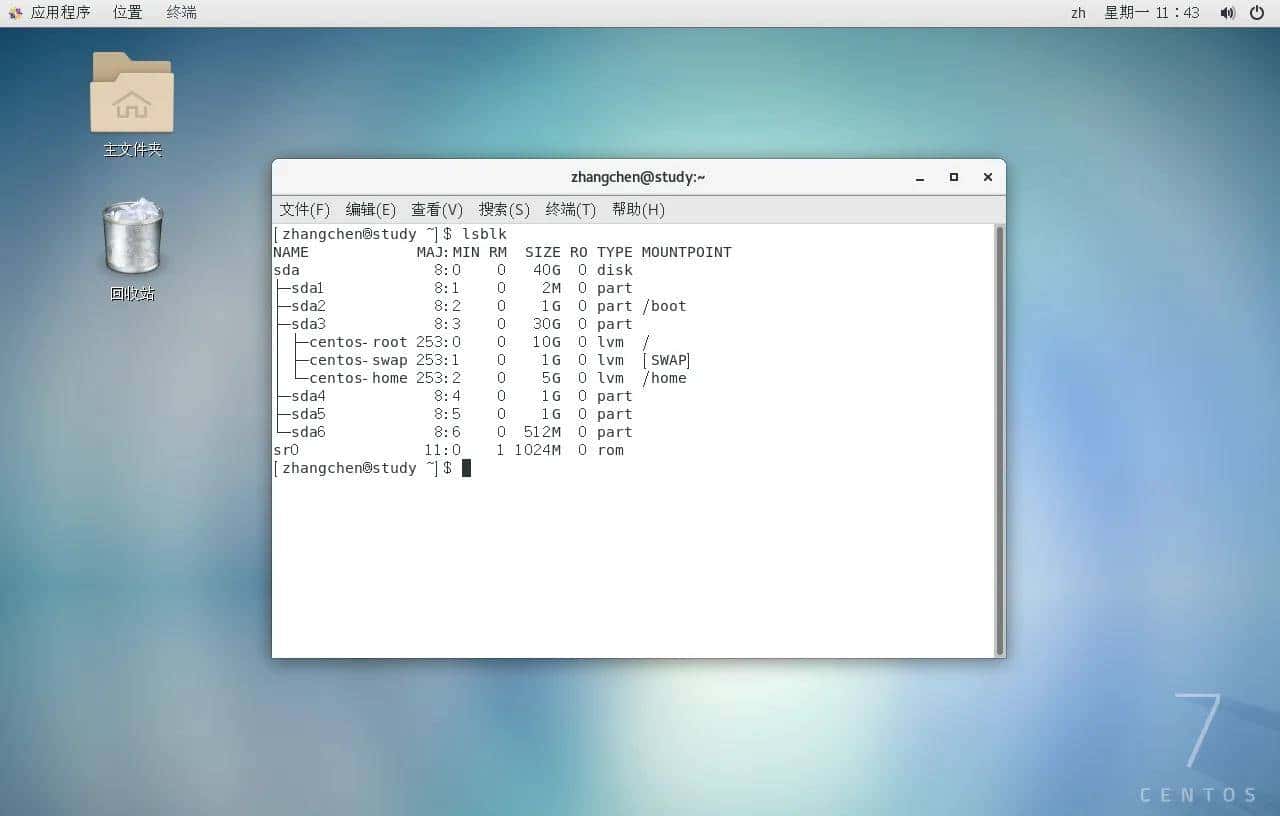Viewport: 1280px width, 816px height.
Task: Open the 搜索(S) menu in terminal
Action: 504,209
